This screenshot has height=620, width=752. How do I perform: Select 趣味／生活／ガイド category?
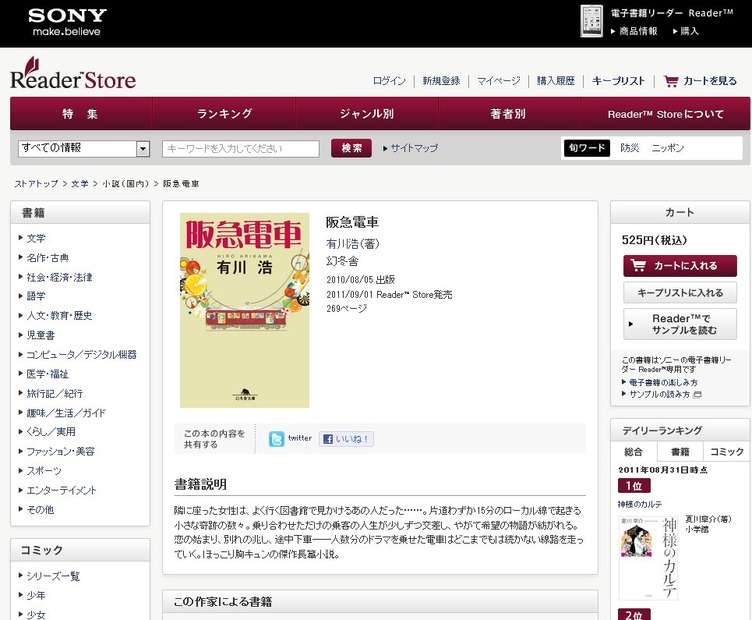[x=66, y=412]
